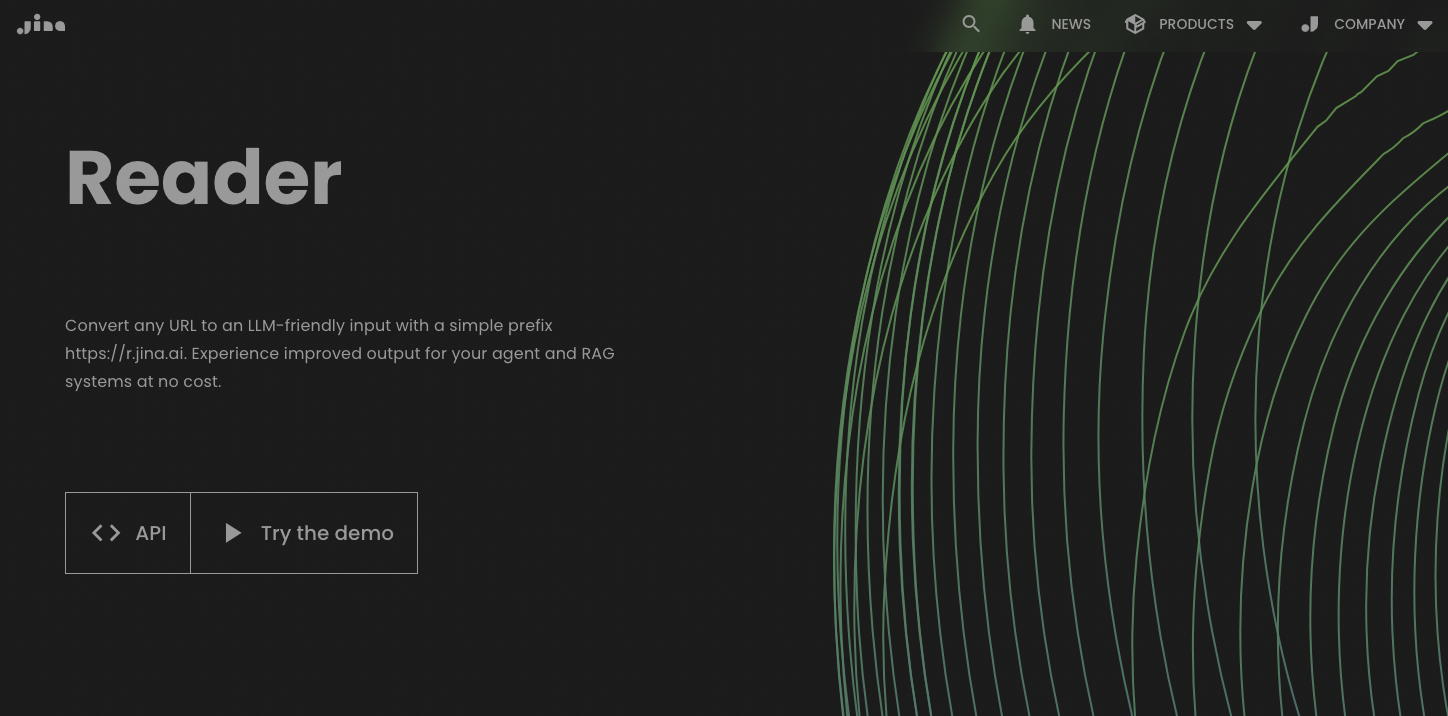
Task: Click the code brackets icon on API button
Action: 106,533
